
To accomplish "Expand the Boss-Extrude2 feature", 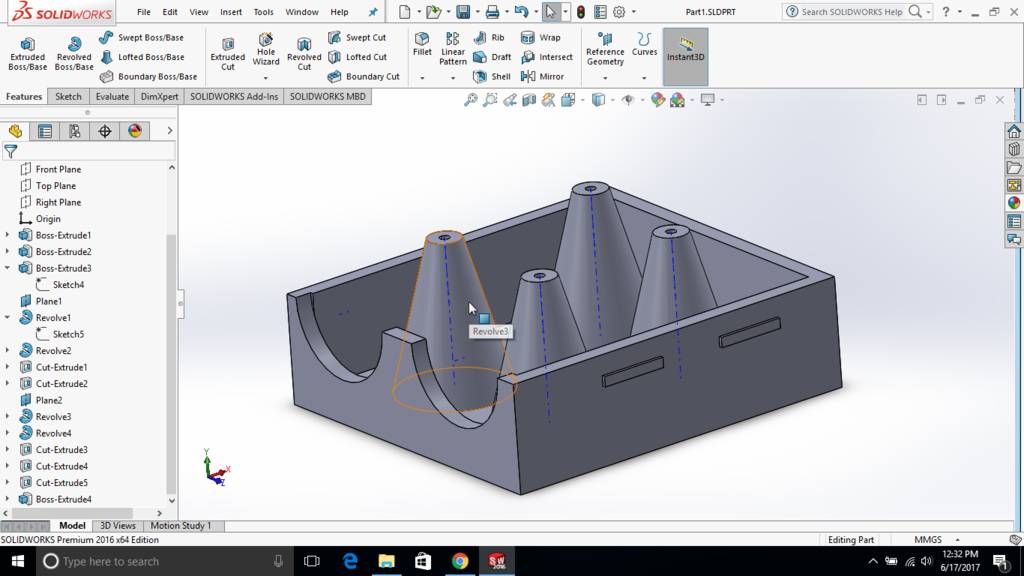I will click(x=7, y=251).
